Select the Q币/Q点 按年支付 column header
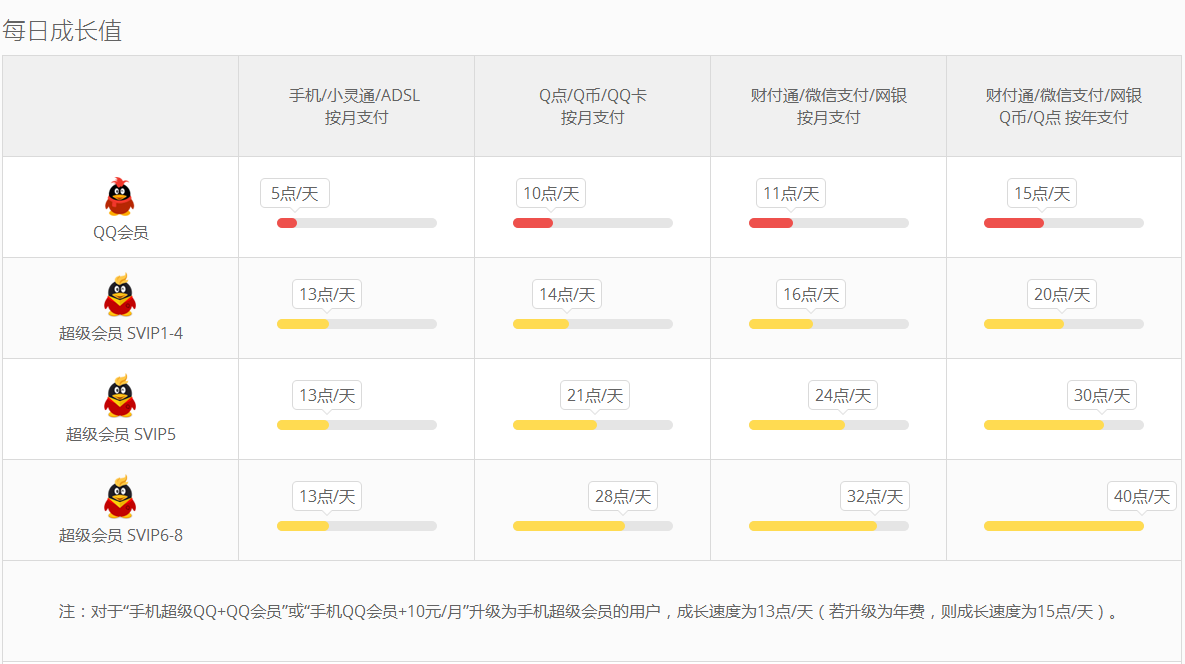 coord(1064,106)
